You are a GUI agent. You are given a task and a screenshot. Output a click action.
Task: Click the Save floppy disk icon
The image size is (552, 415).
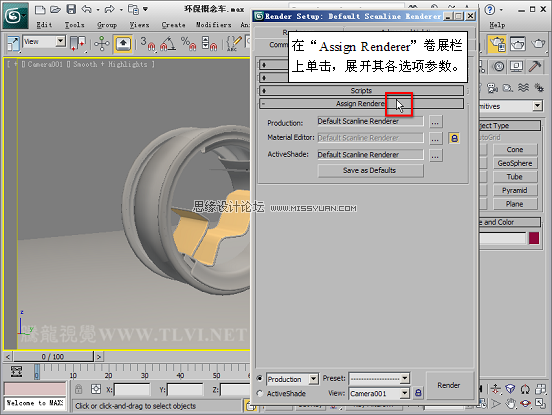click(x=71, y=10)
